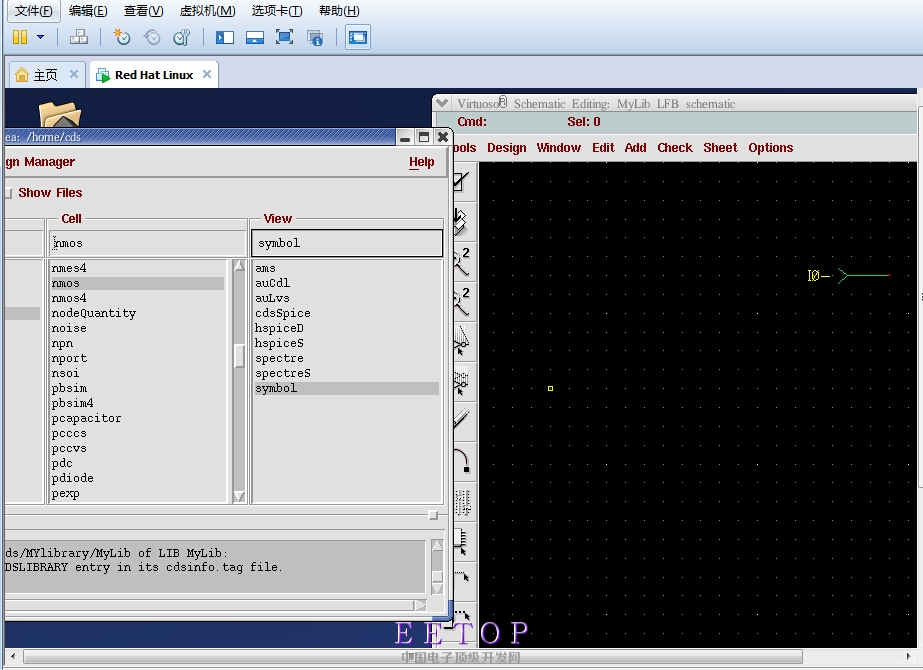This screenshot has width=923, height=670.
Task: Click the Cell name input field
Action: click(148, 243)
